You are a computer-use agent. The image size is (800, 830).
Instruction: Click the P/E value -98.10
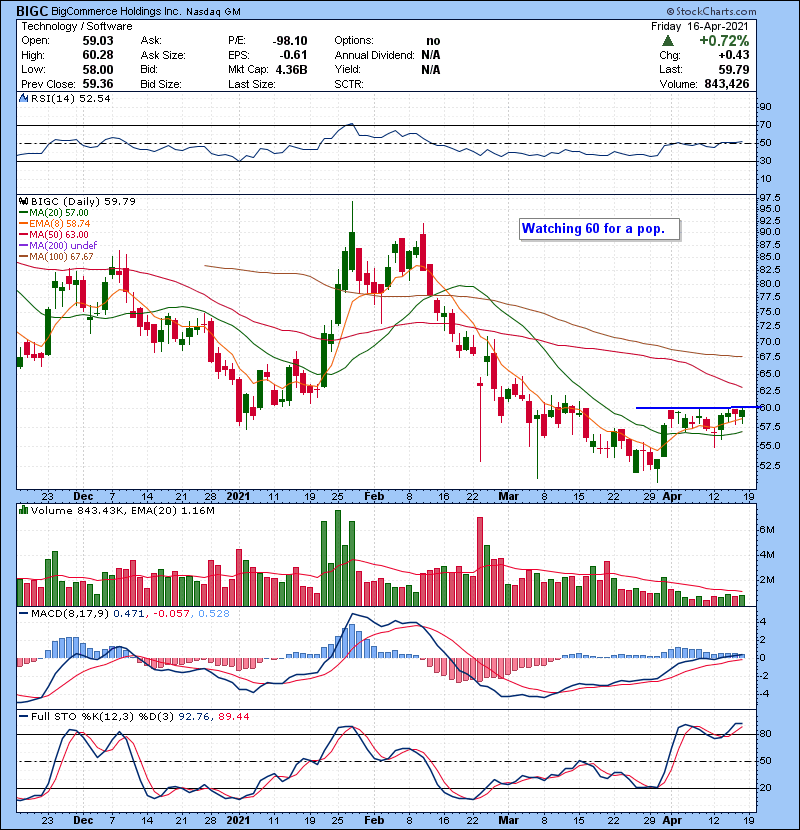290,41
